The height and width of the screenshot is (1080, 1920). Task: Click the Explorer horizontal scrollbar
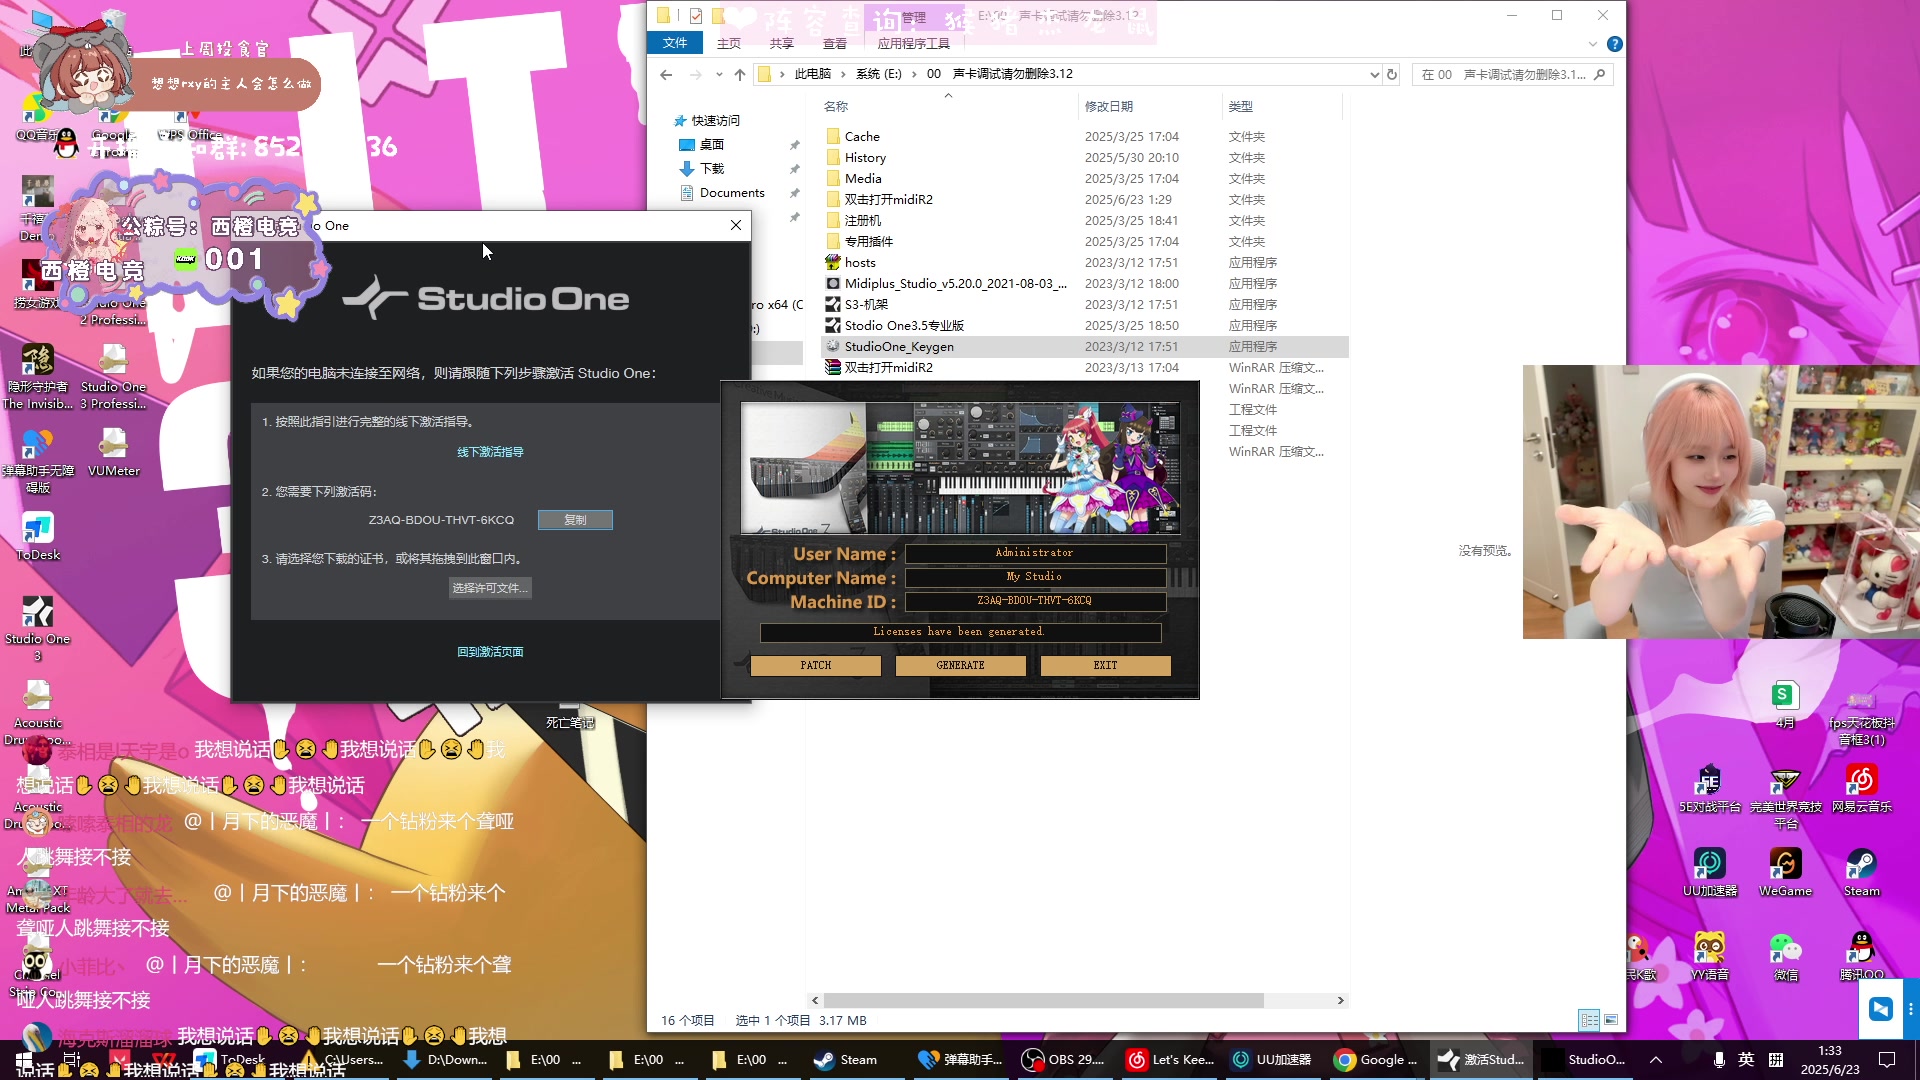(1044, 1000)
